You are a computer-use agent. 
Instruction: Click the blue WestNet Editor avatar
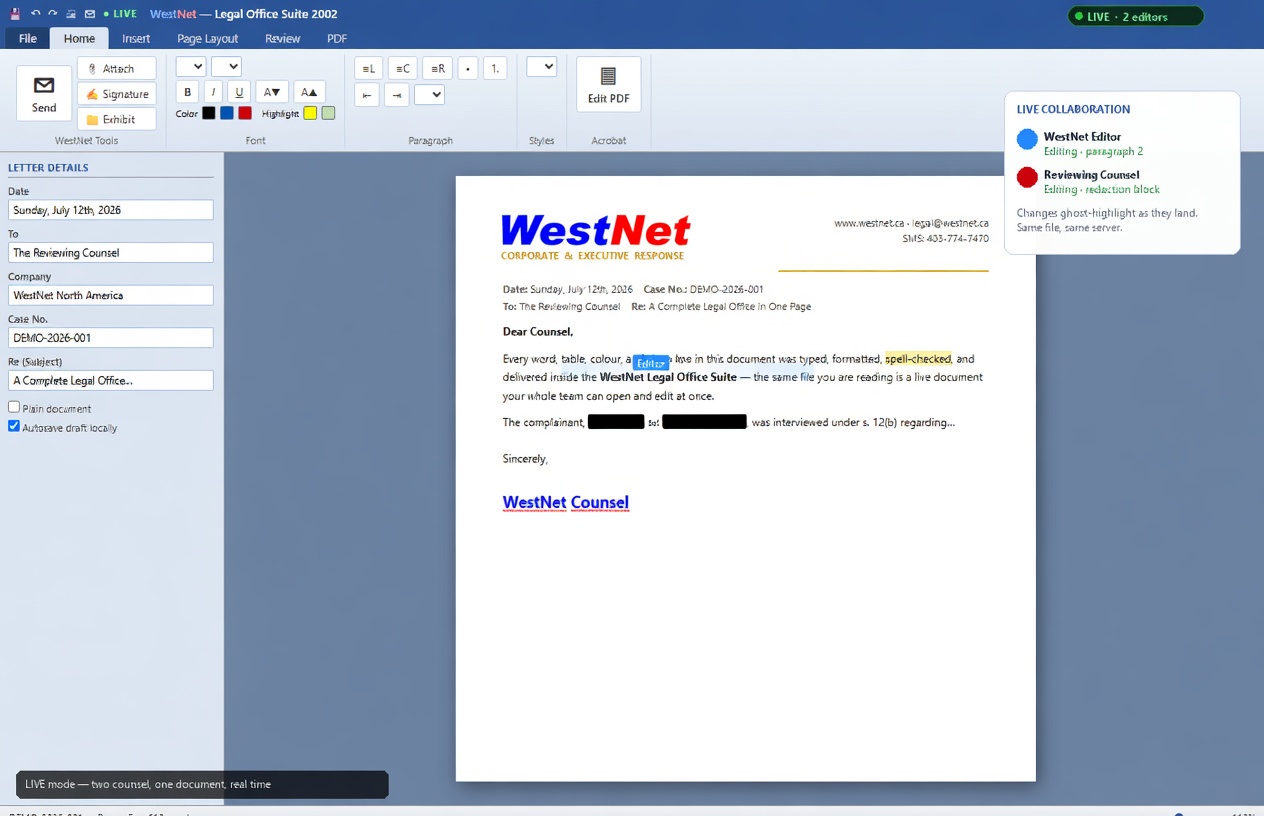point(1027,139)
